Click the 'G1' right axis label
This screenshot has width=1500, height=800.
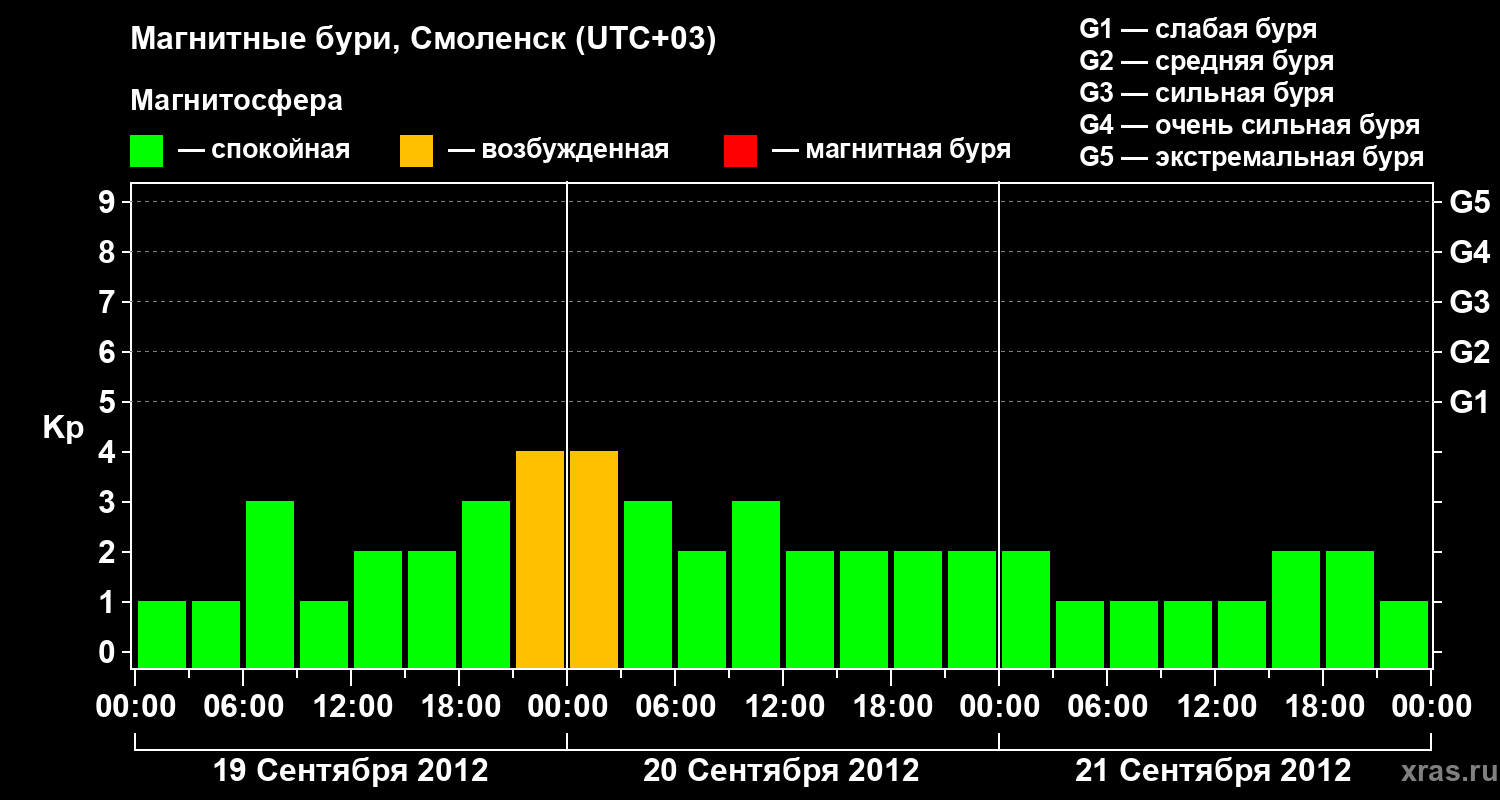1469,402
